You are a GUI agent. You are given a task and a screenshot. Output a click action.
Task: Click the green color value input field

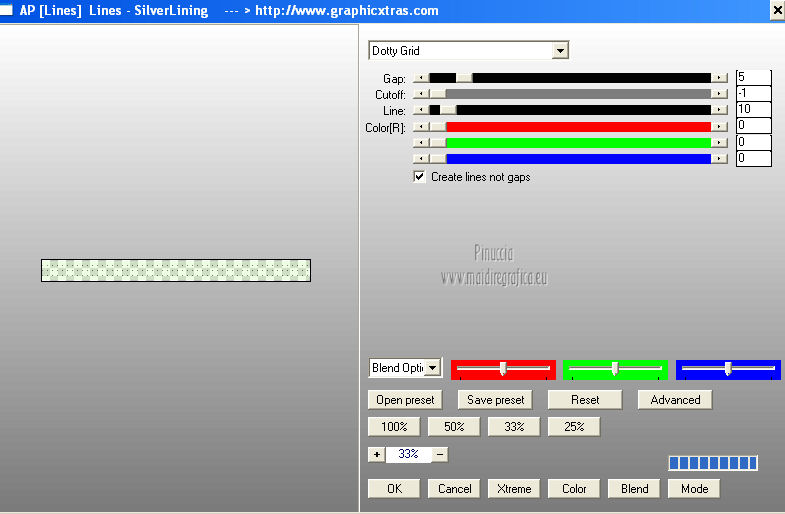pos(753,142)
